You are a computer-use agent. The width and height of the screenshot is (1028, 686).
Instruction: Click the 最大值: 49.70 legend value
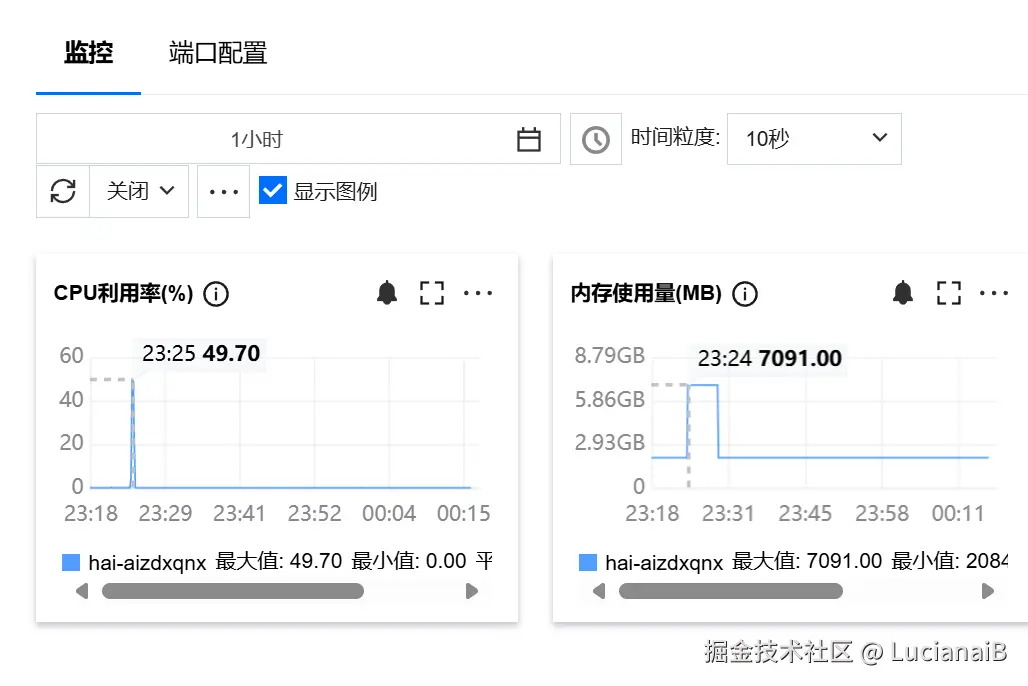279,561
